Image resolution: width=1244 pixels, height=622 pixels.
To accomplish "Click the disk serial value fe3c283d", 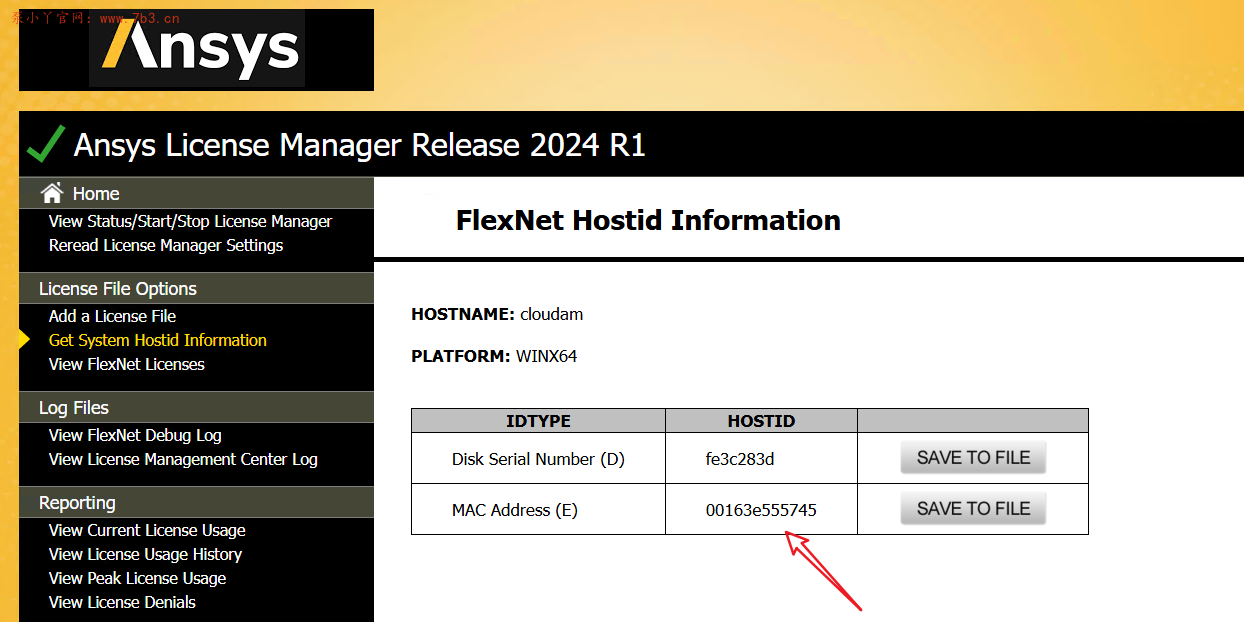I will [x=740, y=459].
